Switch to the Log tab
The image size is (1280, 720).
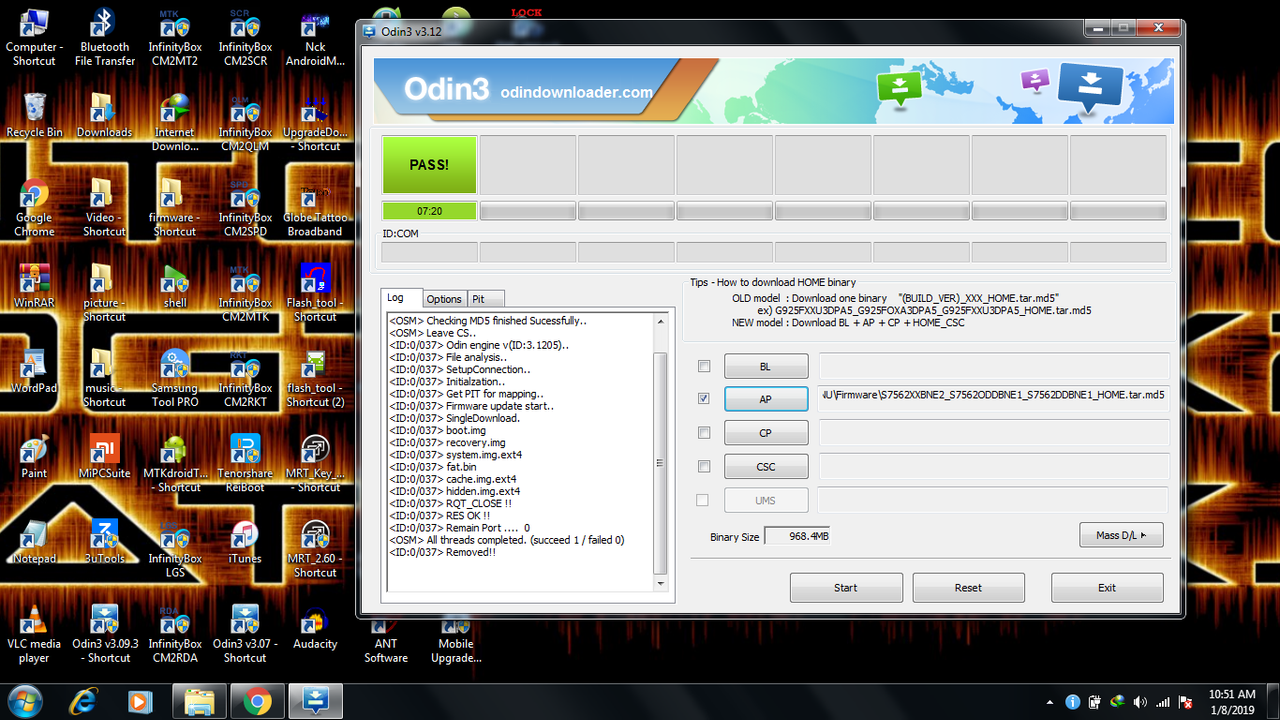coord(400,298)
